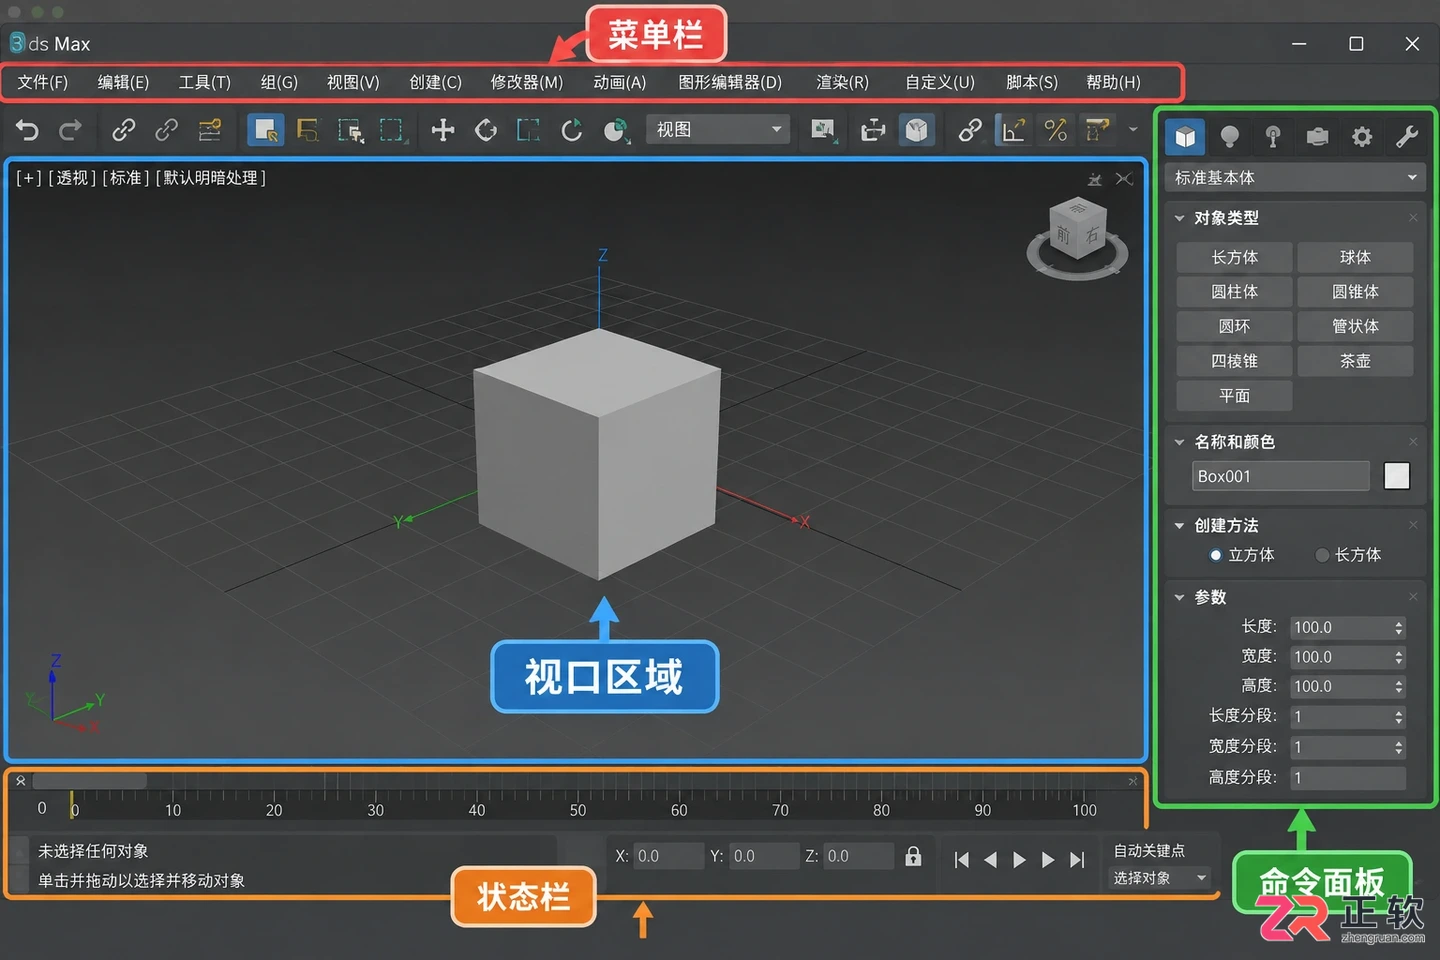This screenshot has width=1440, height=960.
Task: Open the 视图 reference coordinate dropdown
Action: (718, 130)
